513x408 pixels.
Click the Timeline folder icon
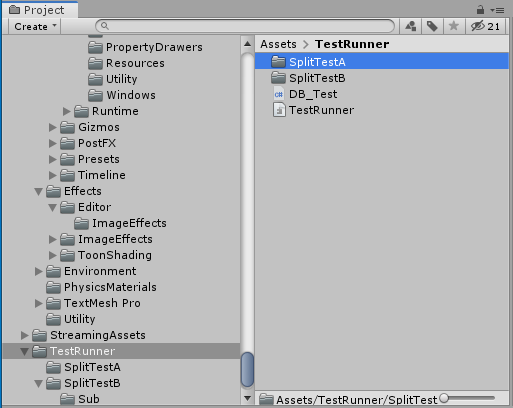(67, 175)
